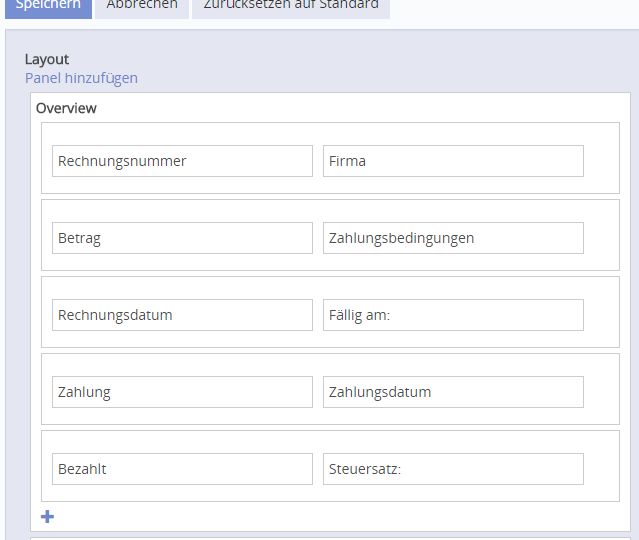Pick the Bezahlt field box
The image size is (639, 540).
click(x=182, y=469)
